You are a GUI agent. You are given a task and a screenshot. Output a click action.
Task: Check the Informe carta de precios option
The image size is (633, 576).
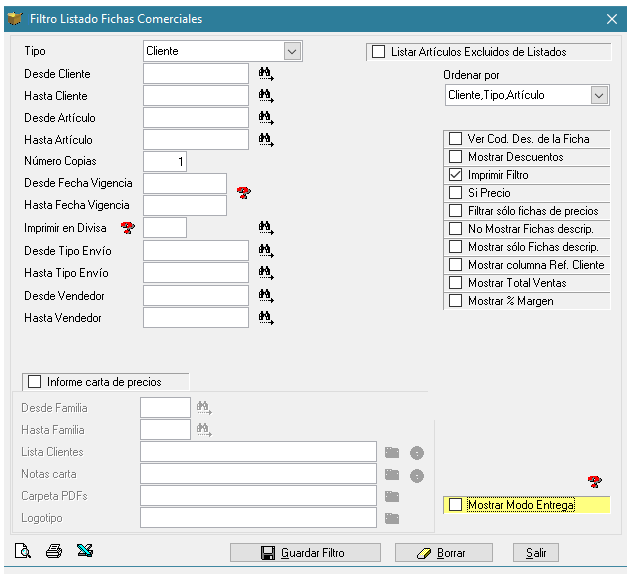(35, 382)
